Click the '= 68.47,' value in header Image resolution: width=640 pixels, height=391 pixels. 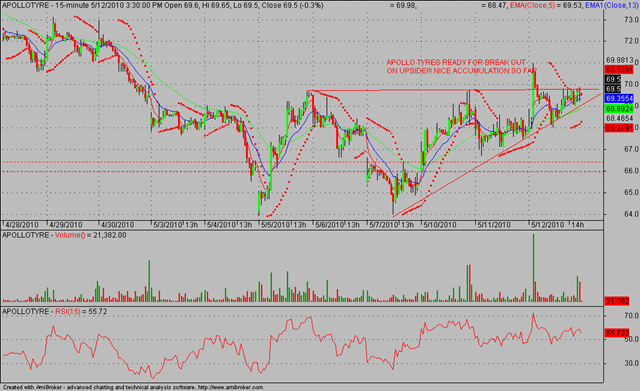[x=494, y=5]
